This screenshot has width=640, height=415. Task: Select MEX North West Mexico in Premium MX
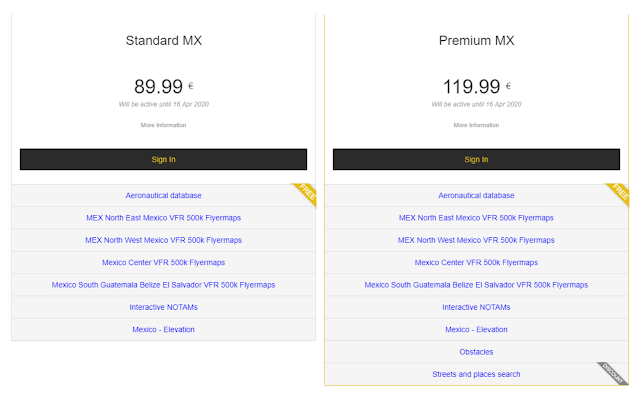pyautogui.click(x=476, y=240)
